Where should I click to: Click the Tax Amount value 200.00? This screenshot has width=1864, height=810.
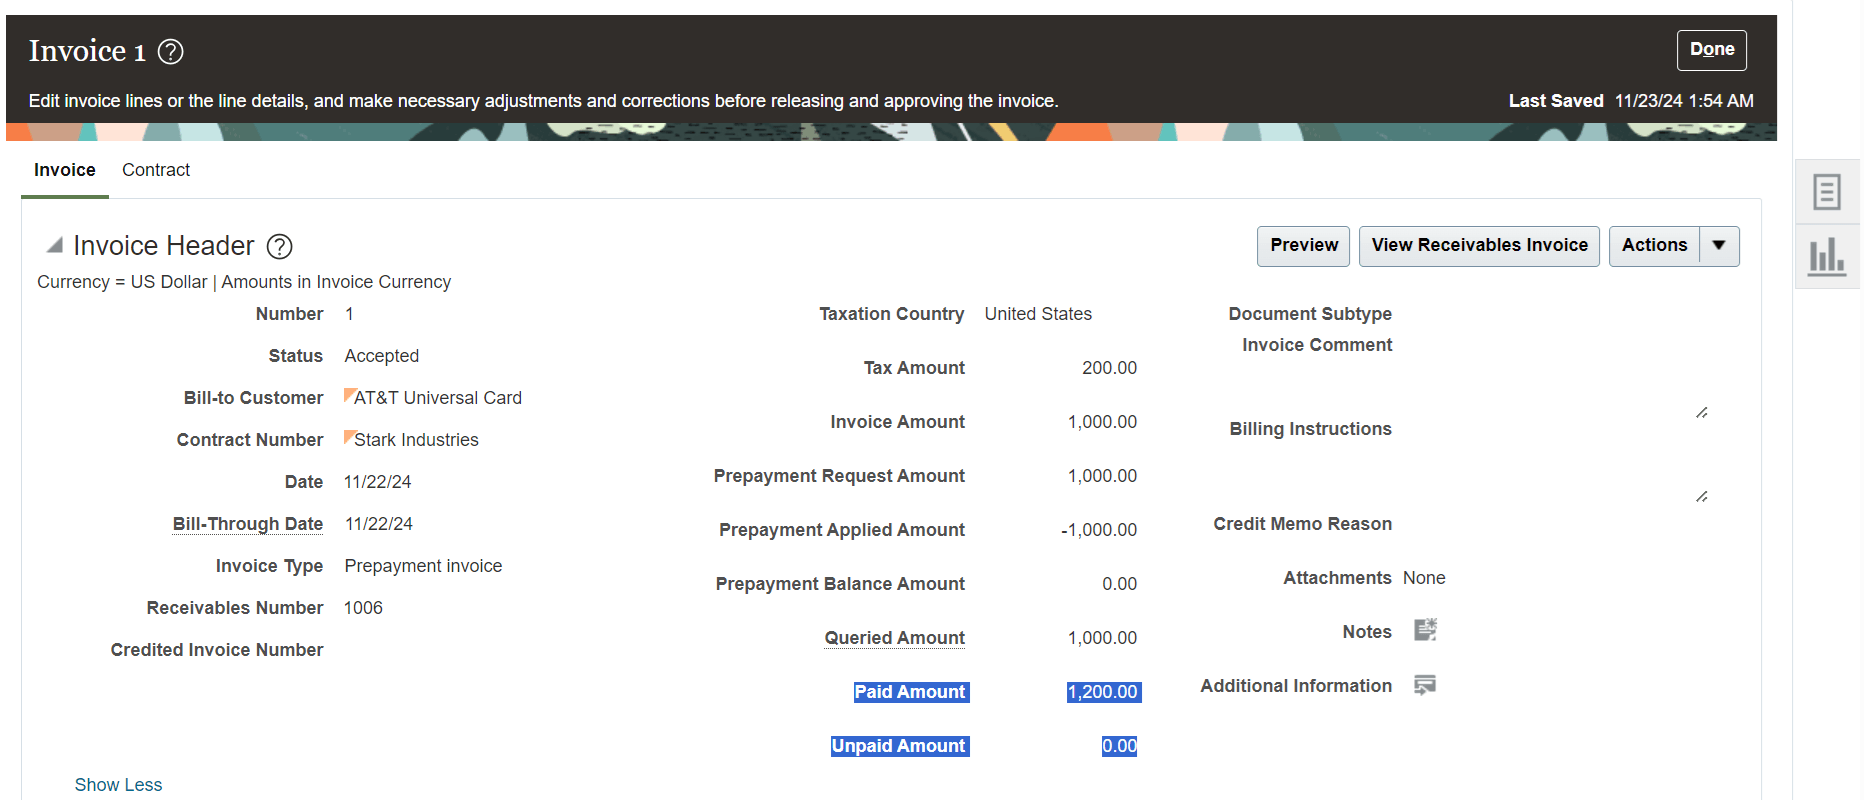(x=1109, y=368)
